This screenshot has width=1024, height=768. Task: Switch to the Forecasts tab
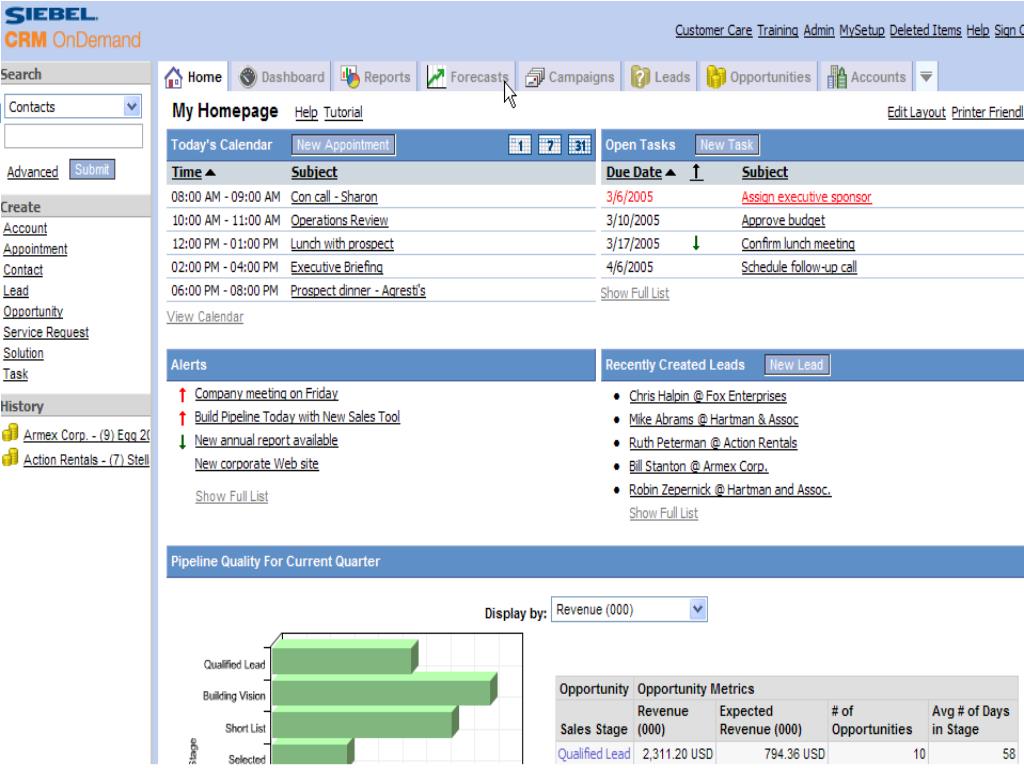(468, 77)
